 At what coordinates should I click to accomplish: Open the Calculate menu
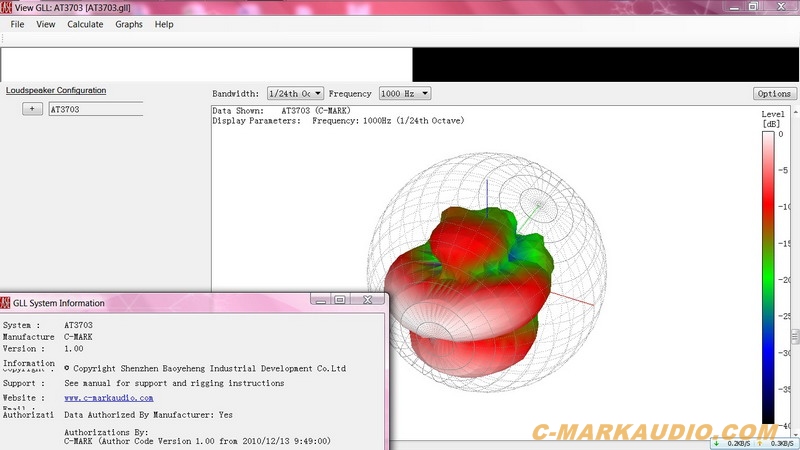point(85,24)
